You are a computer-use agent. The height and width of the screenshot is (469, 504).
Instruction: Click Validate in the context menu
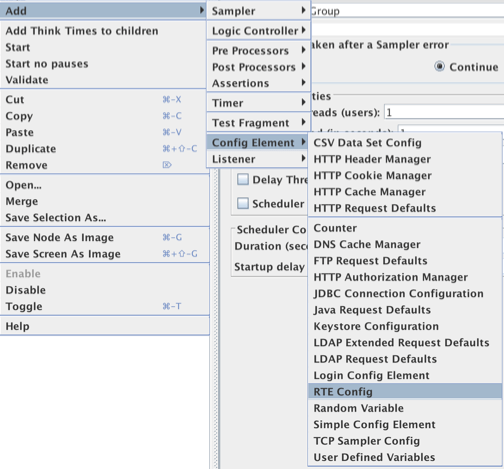click(x=103, y=80)
